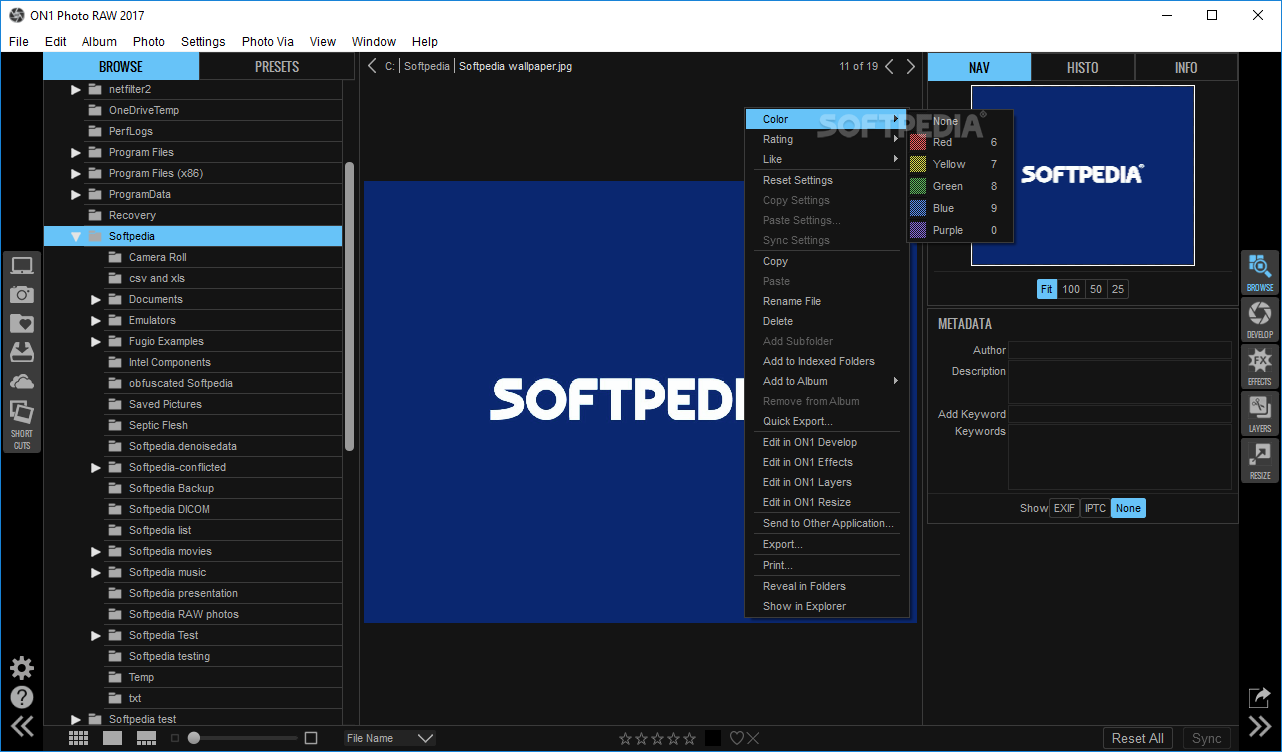
Task: Select Red color label
Action: [960, 142]
